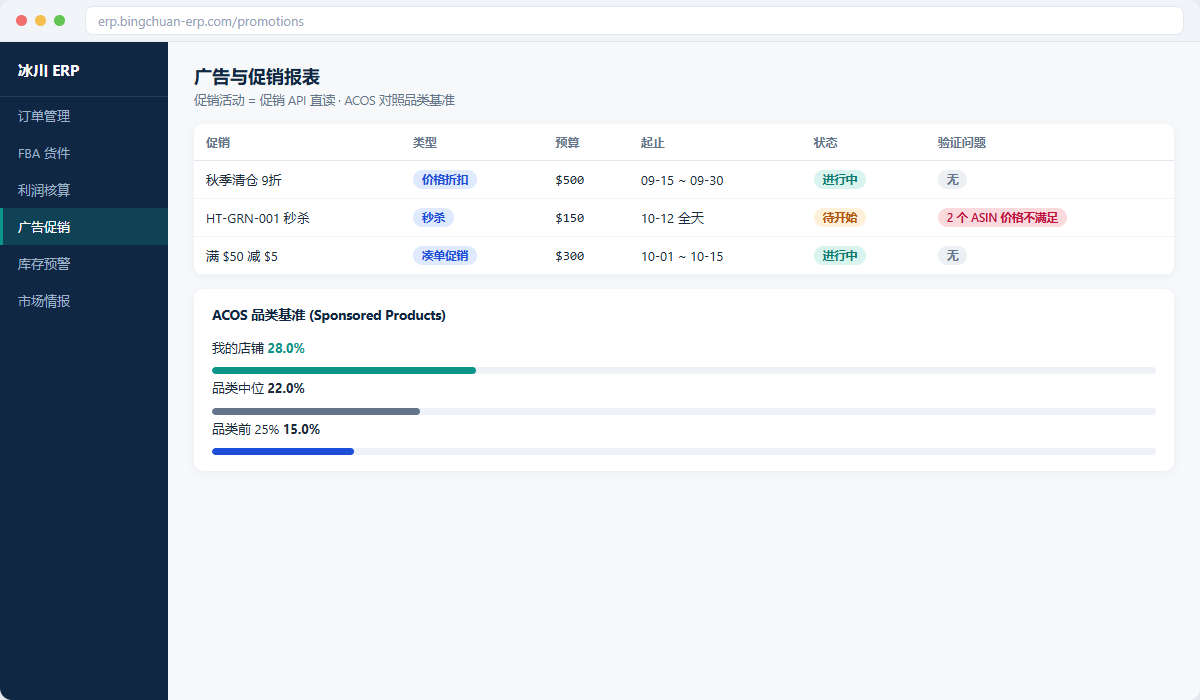The image size is (1200, 700).
Task: Click the green 我的店铺 ACOS progress bar
Action: tap(344, 370)
